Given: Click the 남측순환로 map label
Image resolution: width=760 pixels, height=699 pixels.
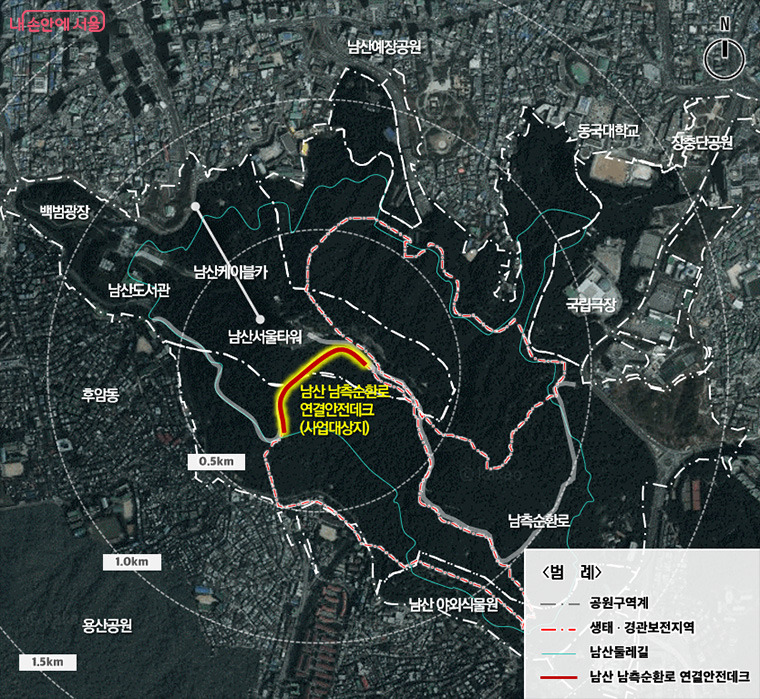Looking at the screenshot, I should (539, 521).
